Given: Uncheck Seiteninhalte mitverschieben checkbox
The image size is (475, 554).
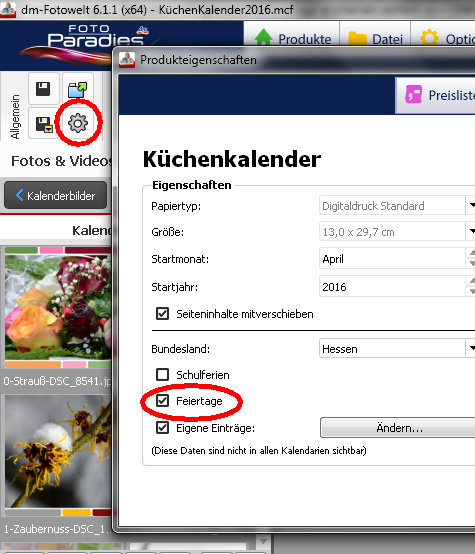Looking at the screenshot, I should [x=162, y=313].
